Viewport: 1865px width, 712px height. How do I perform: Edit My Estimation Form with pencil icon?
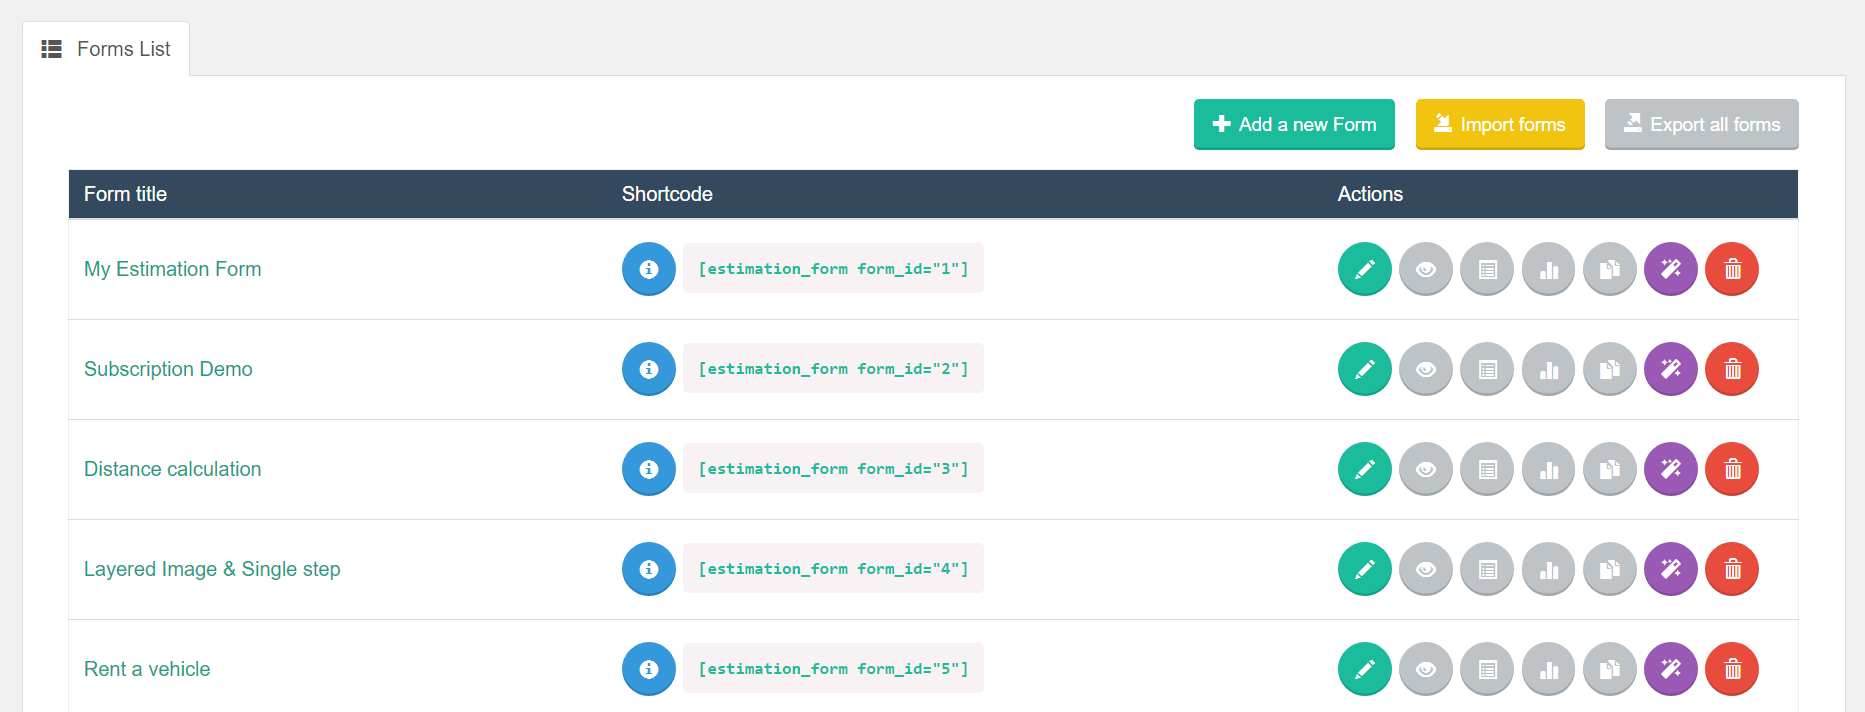1365,269
